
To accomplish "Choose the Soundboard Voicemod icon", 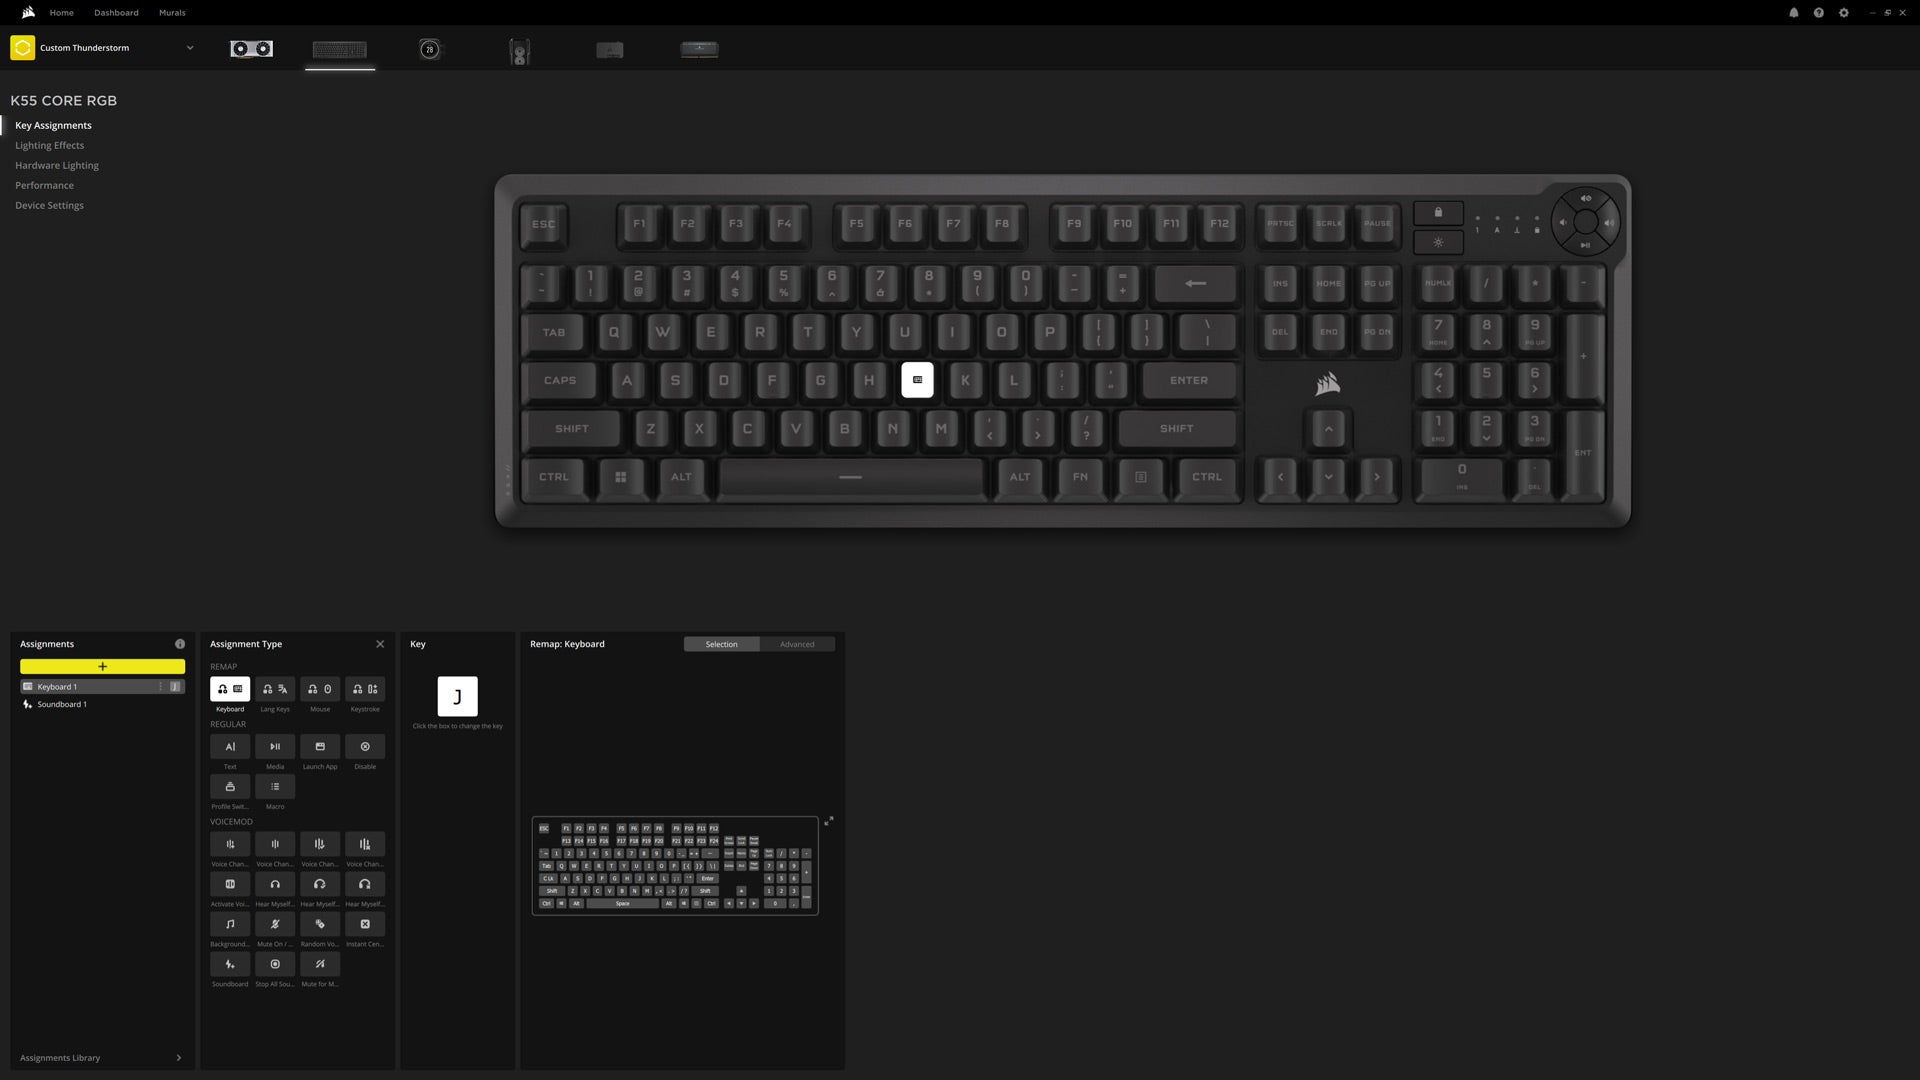I will [x=230, y=964].
